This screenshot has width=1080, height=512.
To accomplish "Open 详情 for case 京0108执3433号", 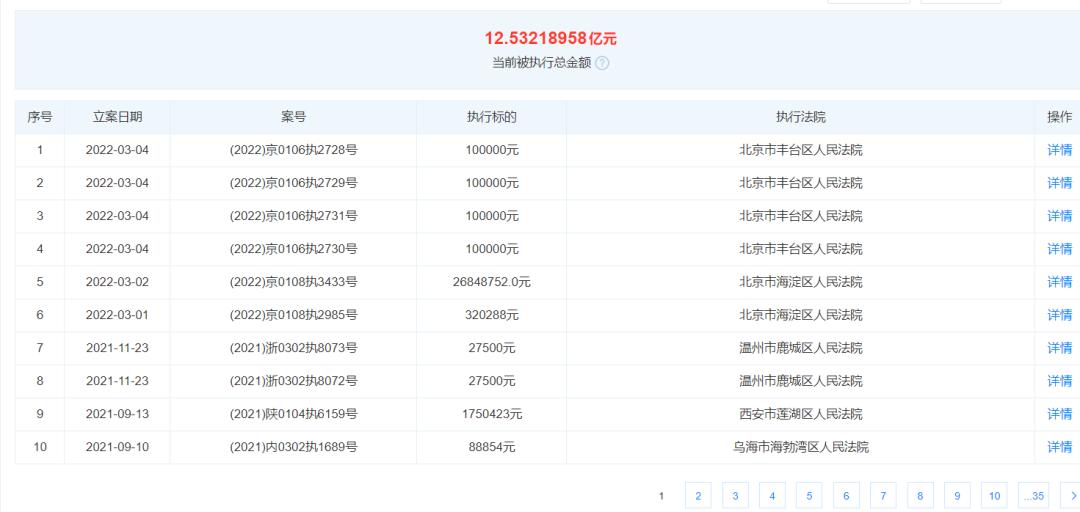I will [1059, 282].
